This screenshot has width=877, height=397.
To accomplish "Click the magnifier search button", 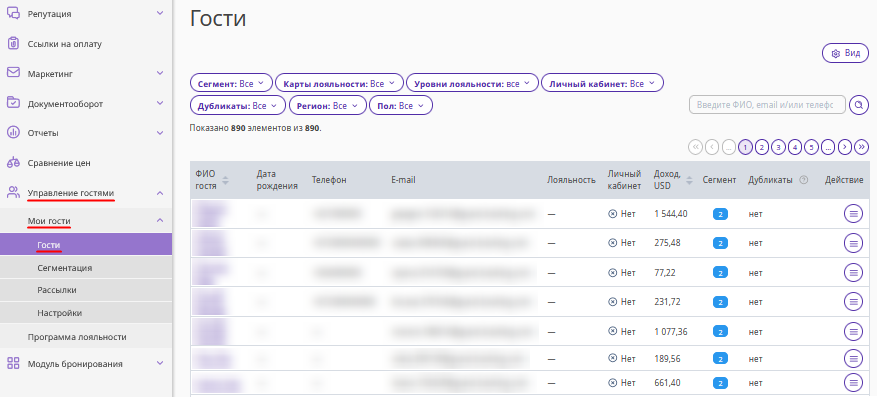I will 859,105.
